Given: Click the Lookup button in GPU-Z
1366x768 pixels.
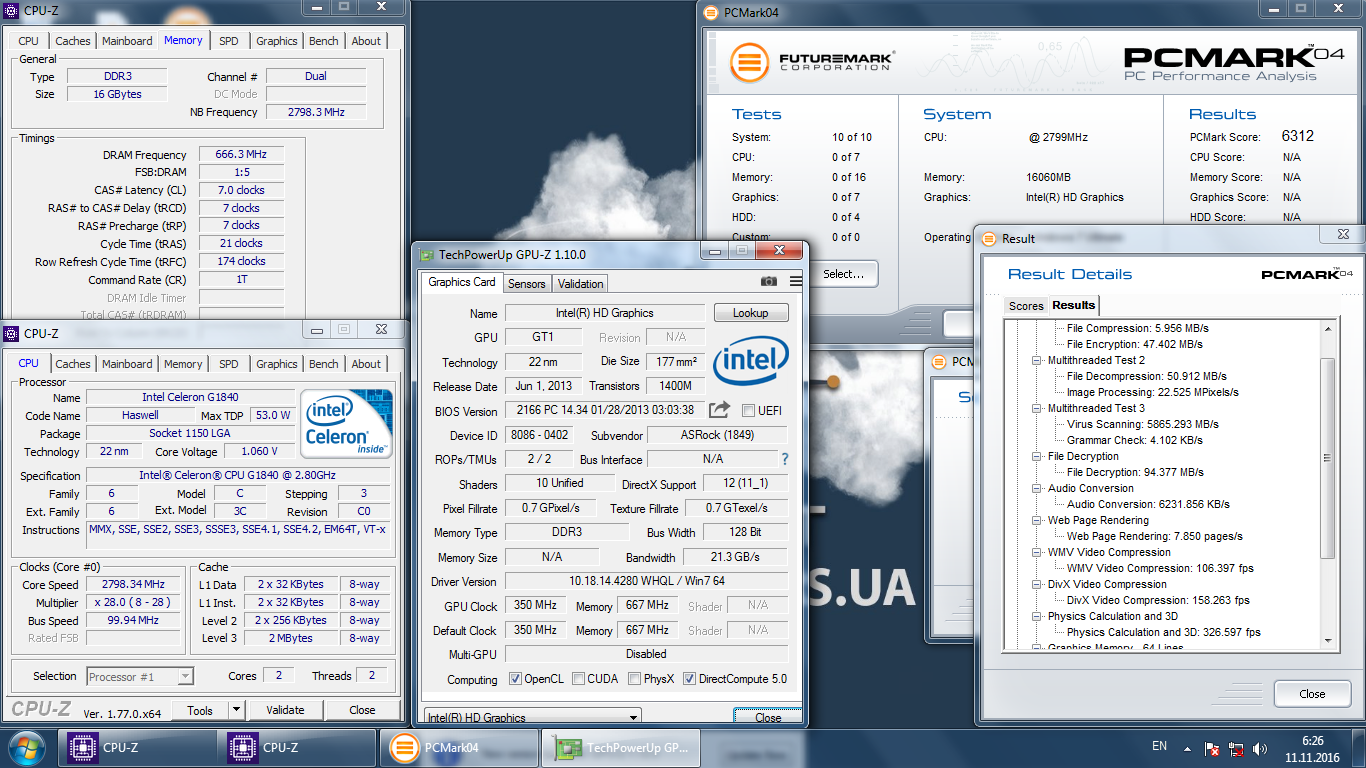Looking at the screenshot, I should (x=751, y=313).
